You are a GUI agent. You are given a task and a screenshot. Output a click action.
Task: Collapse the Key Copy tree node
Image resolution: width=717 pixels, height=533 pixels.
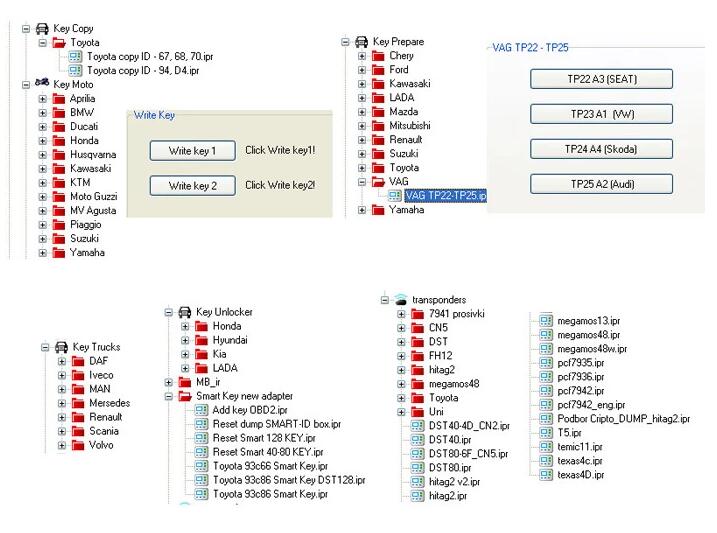coord(26,29)
